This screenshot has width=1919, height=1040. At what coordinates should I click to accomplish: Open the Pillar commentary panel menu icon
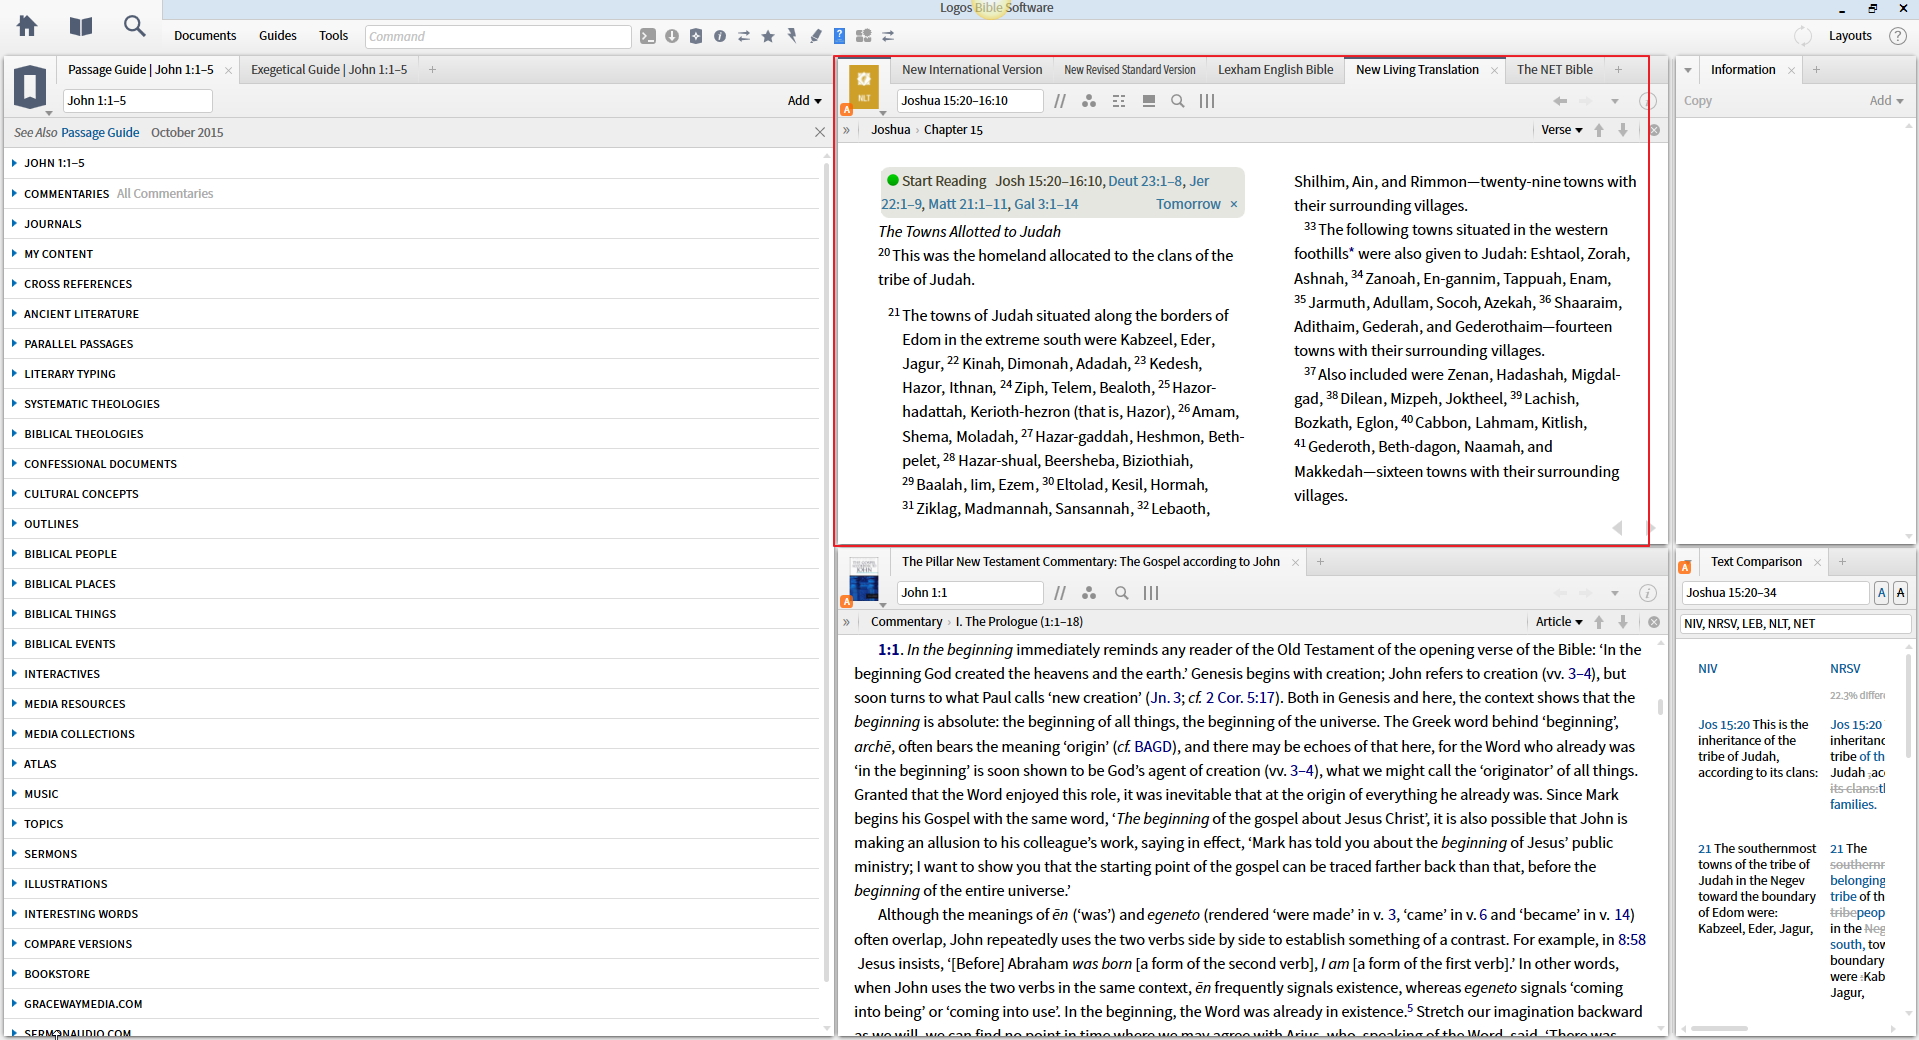pyautogui.click(x=864, y=580)
